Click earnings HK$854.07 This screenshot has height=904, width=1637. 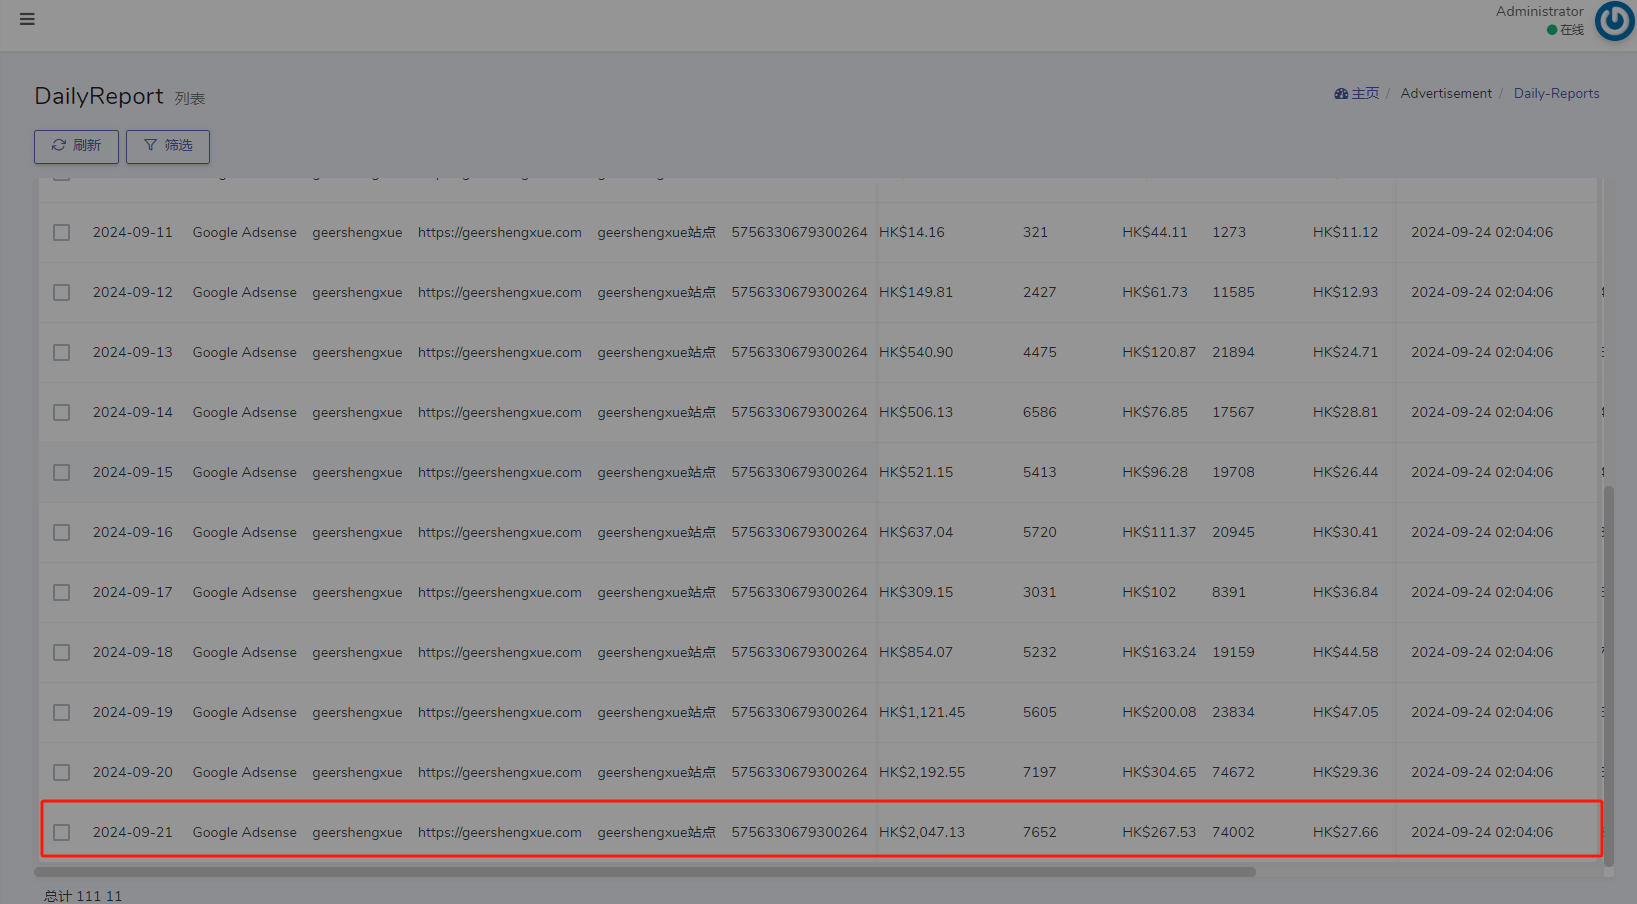tap(916, 652)
